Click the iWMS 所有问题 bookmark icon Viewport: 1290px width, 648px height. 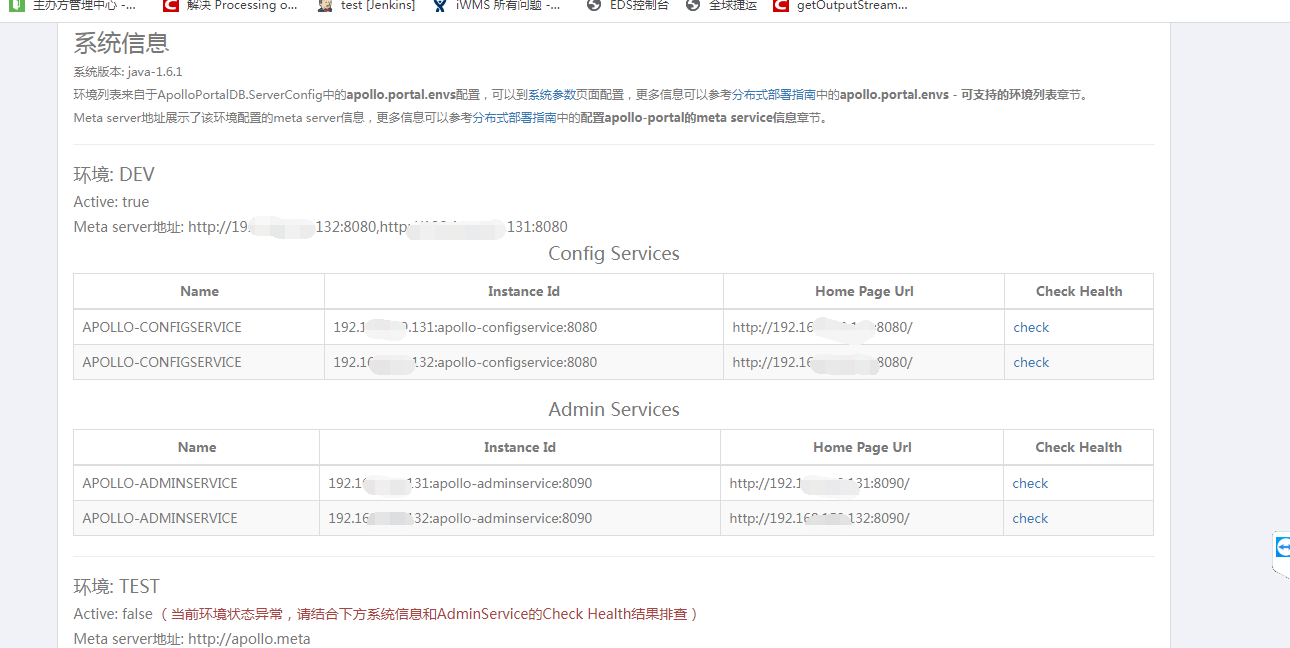[x=437, y=6]
